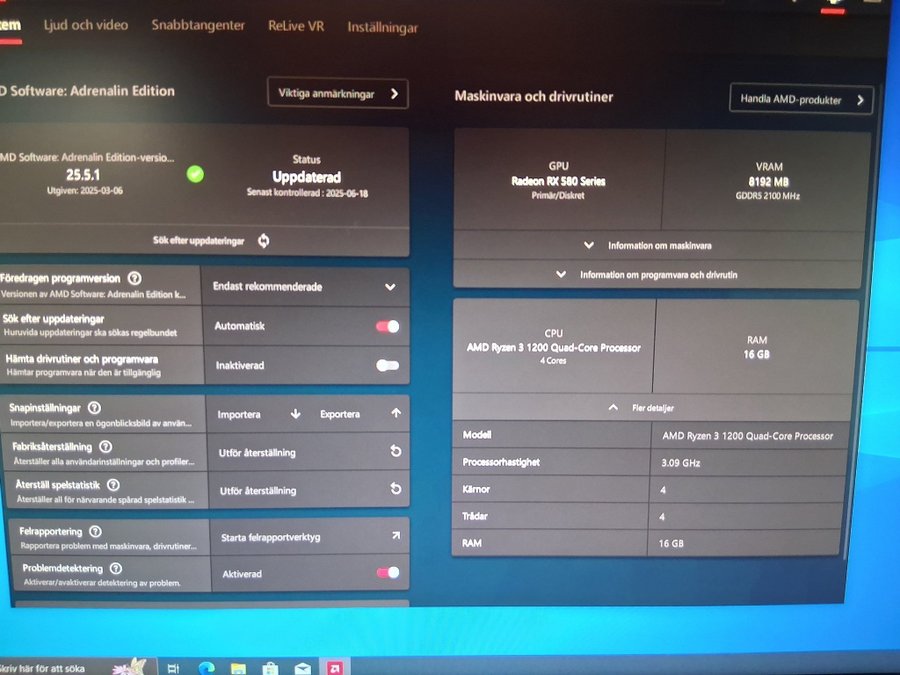Open help icon next to Föredragen programversion
The height and width of the screenshot is (675, 900).
(x=134, y=278)
